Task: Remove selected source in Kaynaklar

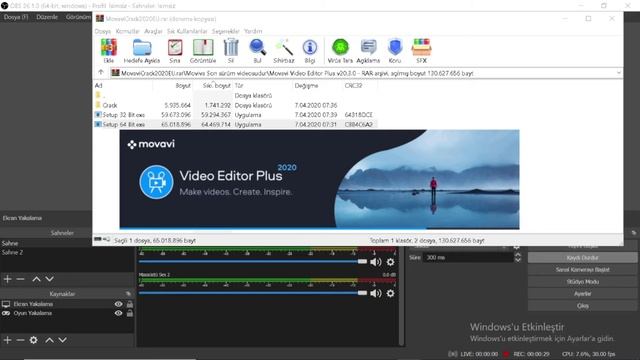Action: [20, 340]
